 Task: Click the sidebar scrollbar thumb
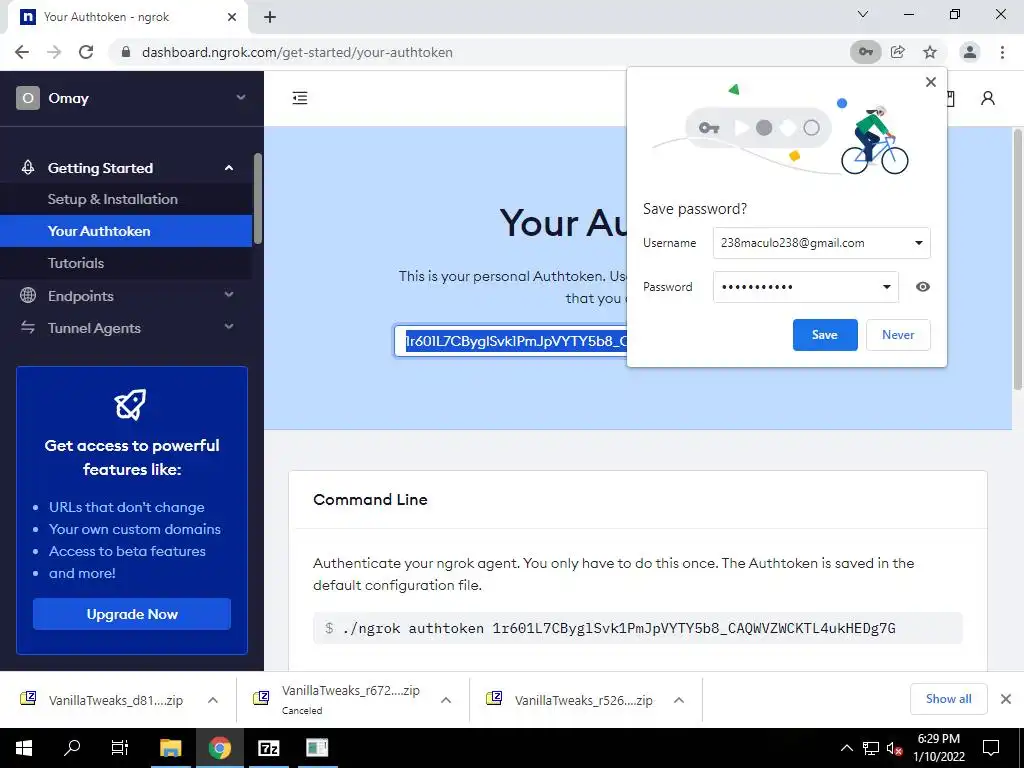[x=258, y=199]
